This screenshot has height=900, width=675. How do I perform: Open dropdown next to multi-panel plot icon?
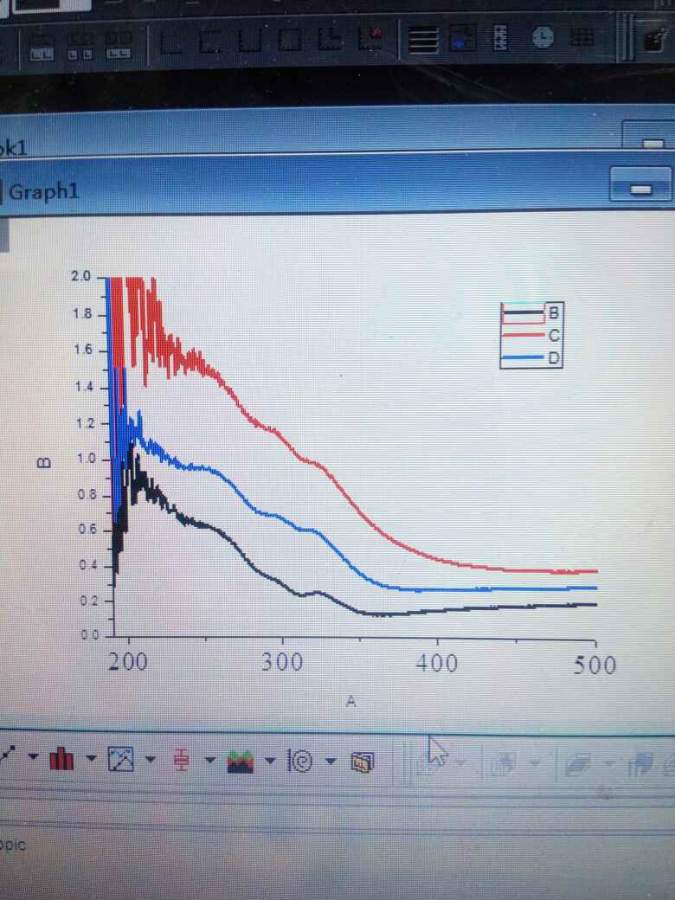(150, 759)
